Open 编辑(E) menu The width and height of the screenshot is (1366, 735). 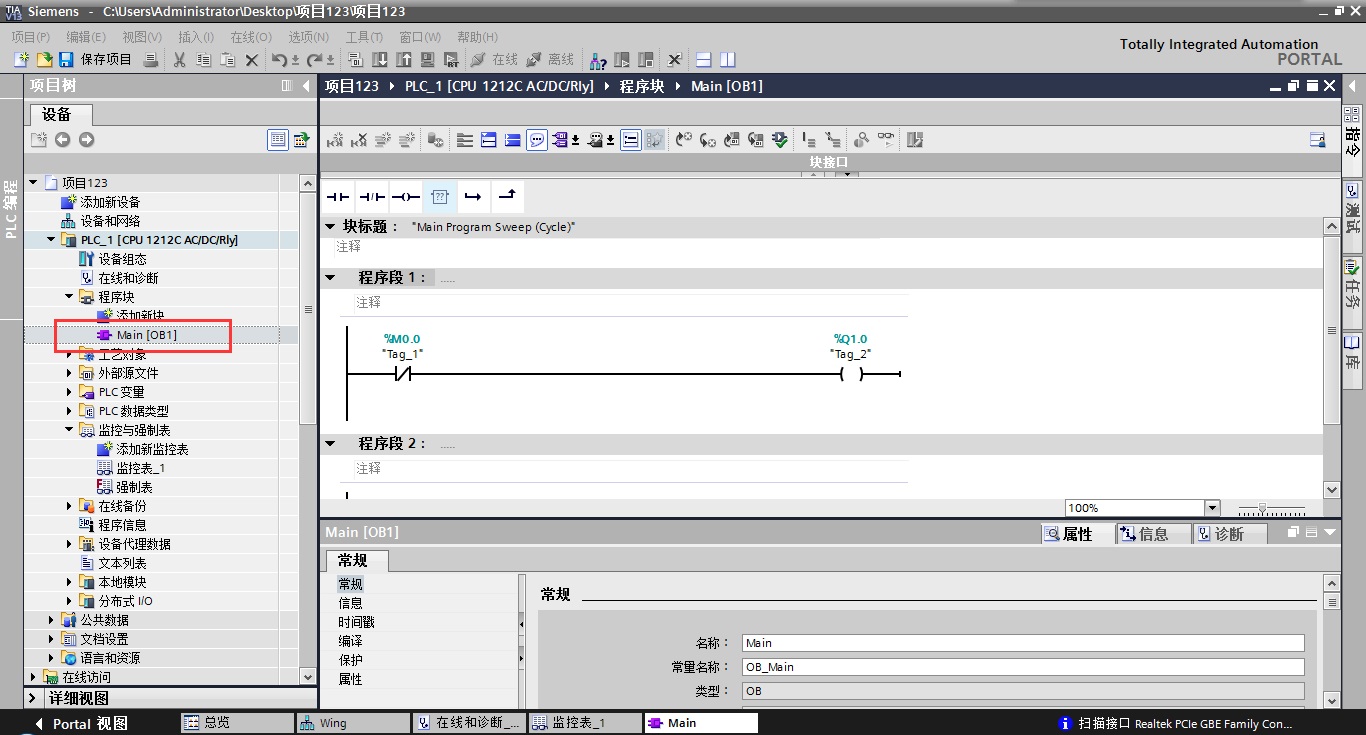86,37
